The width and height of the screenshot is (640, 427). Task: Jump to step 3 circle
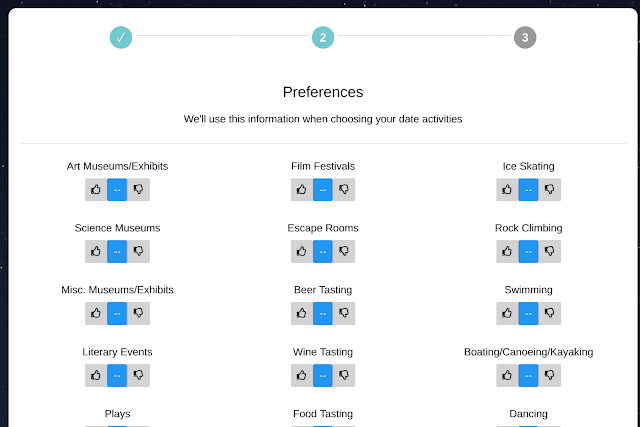[x=525, y=38]
